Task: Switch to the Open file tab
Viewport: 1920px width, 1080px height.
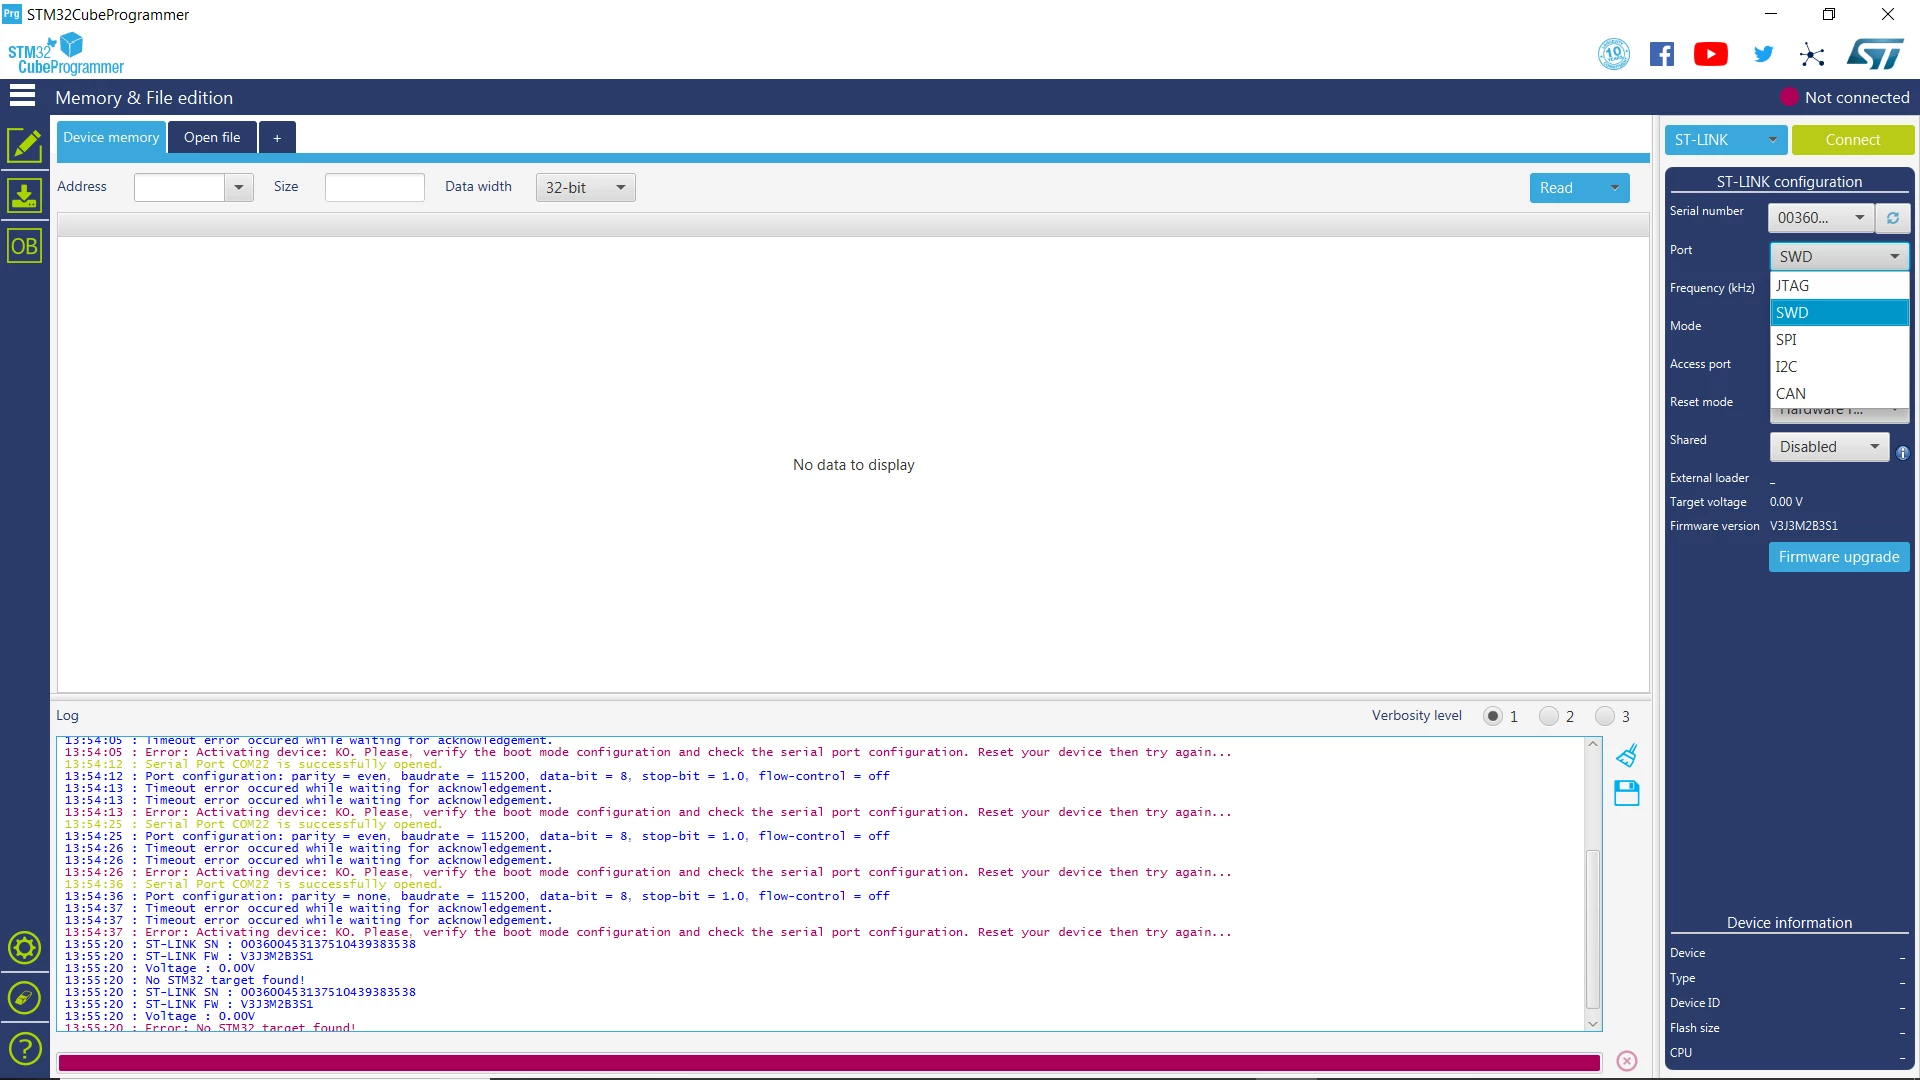Action: [x=212, y=138]
